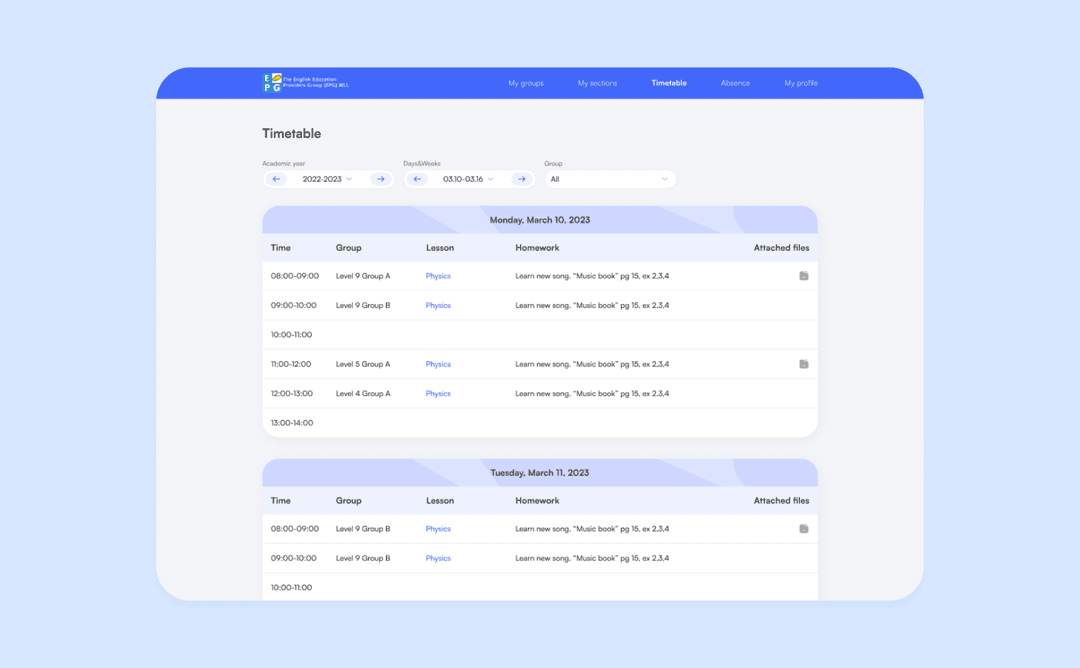Open the 03.10-03.16 week dropdown
The image size is (1080, 668).
coord(468,179)
